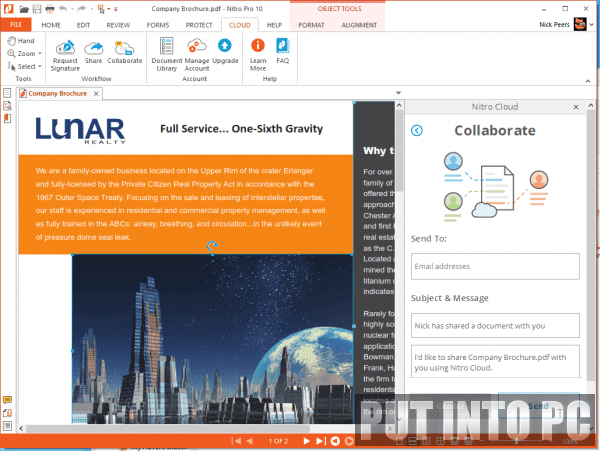This screenshot has height=451, width=600.
Task: Click the Full Service One-Sixth Gravity heading
Action: pyautogui.click(x=241, y=129)
